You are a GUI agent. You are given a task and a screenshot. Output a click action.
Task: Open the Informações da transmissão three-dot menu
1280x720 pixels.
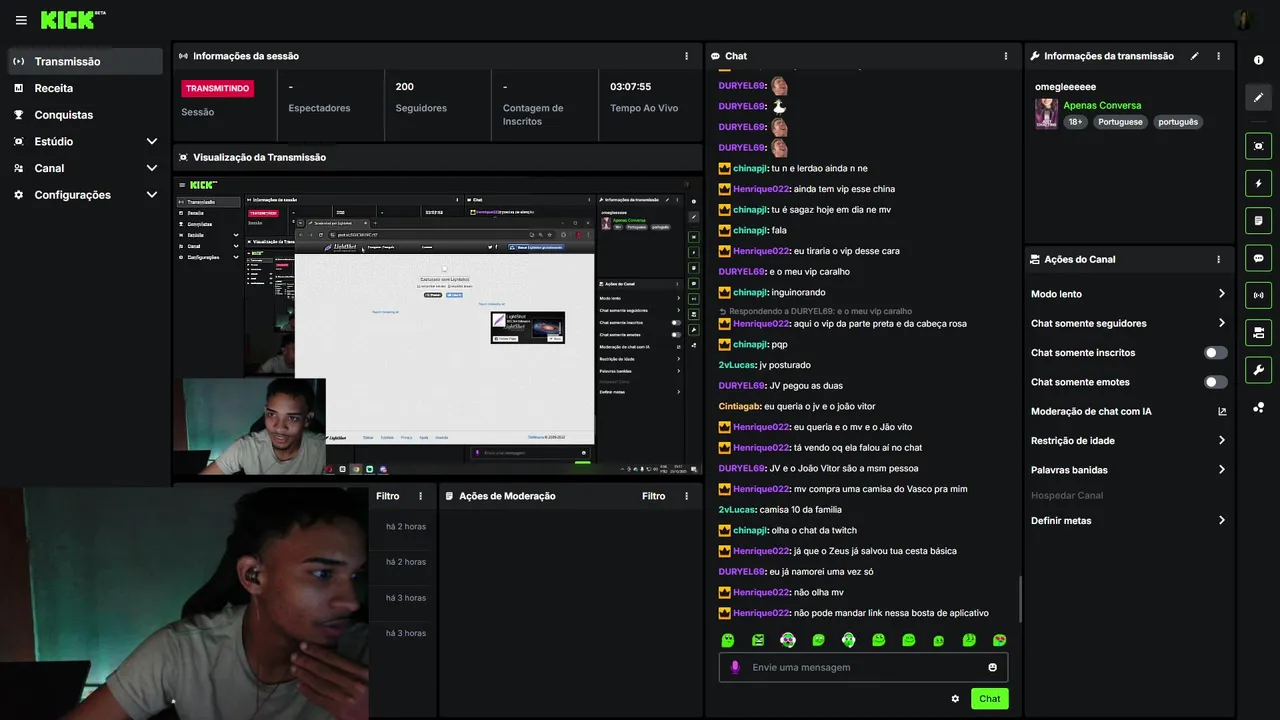click(x=1218, y=56)
